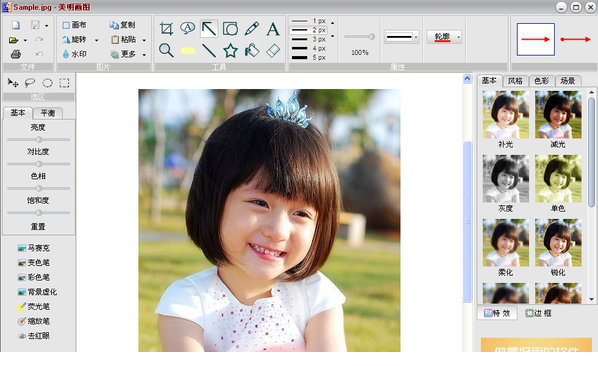
Task: Click the line width list down arrow
Action: click(333, 36)
